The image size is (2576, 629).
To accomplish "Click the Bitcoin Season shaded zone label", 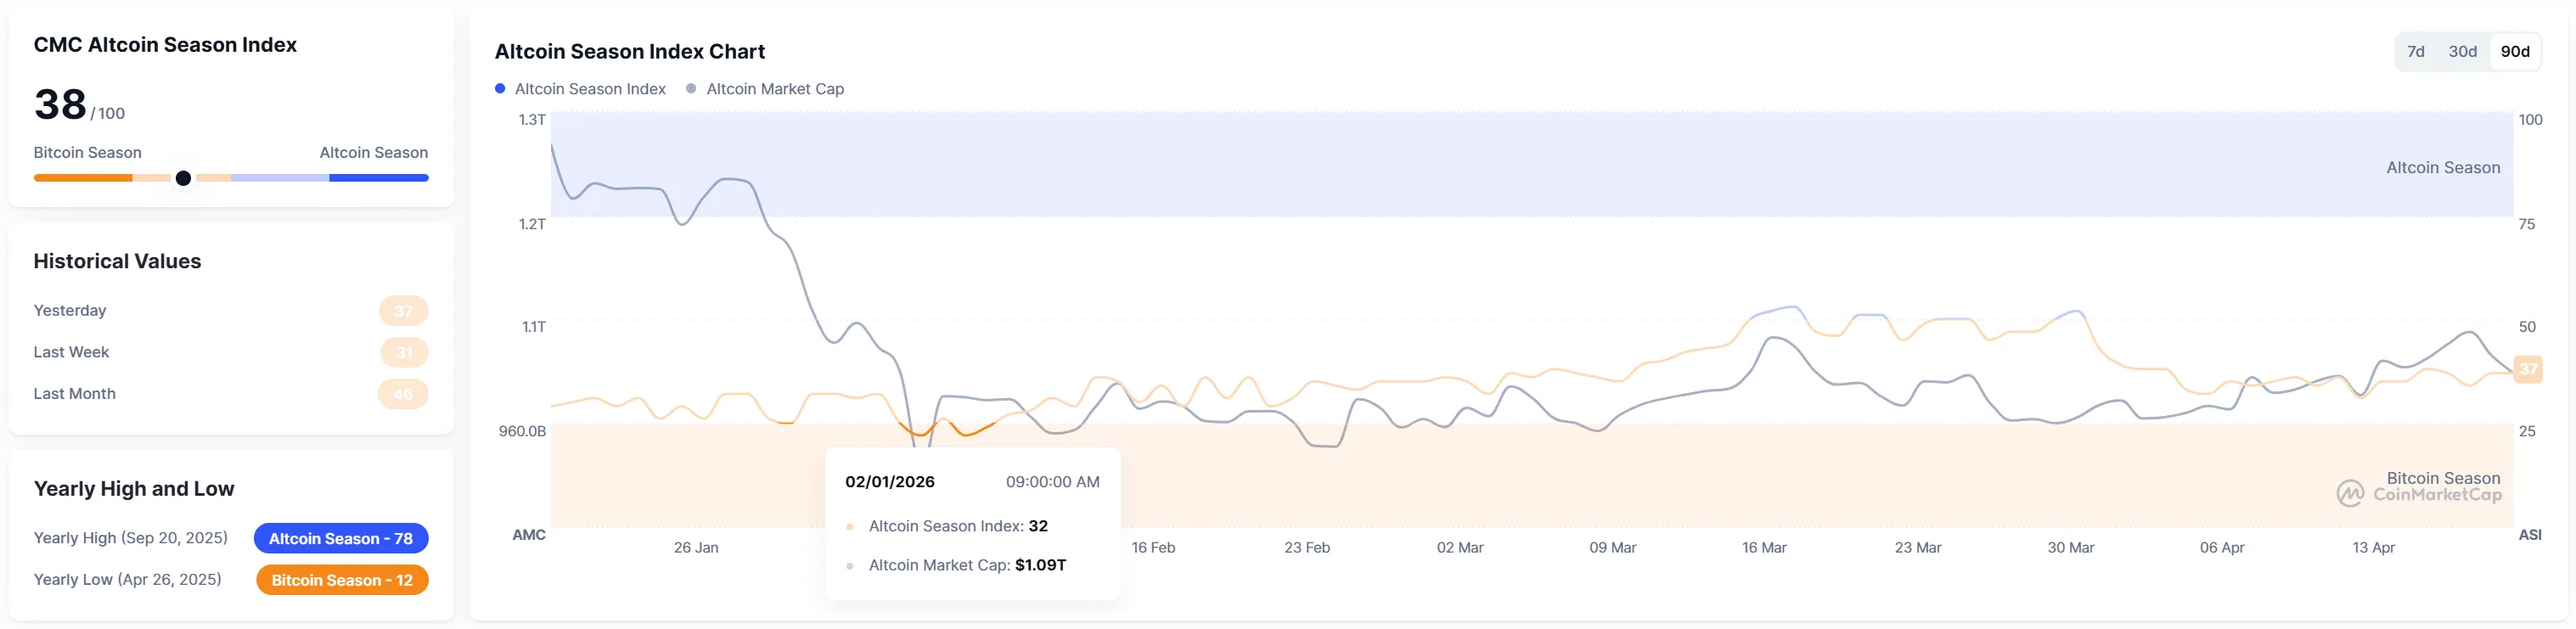I will point(2442,478).
